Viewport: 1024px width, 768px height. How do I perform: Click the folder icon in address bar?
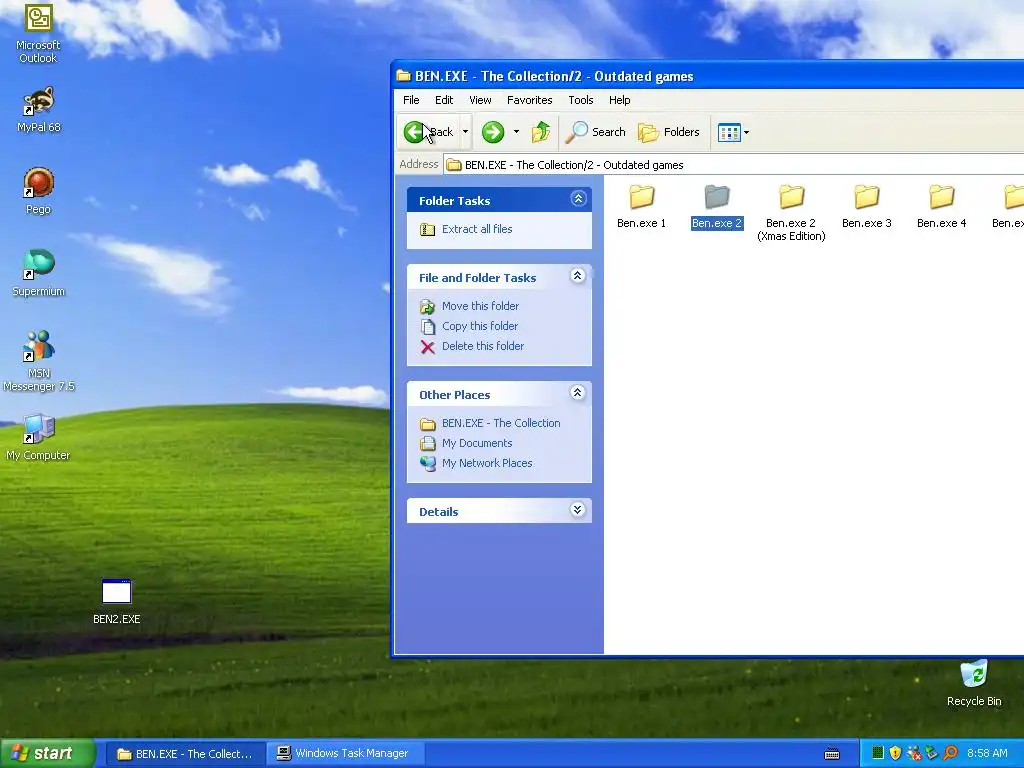click(x=453, y=165)
